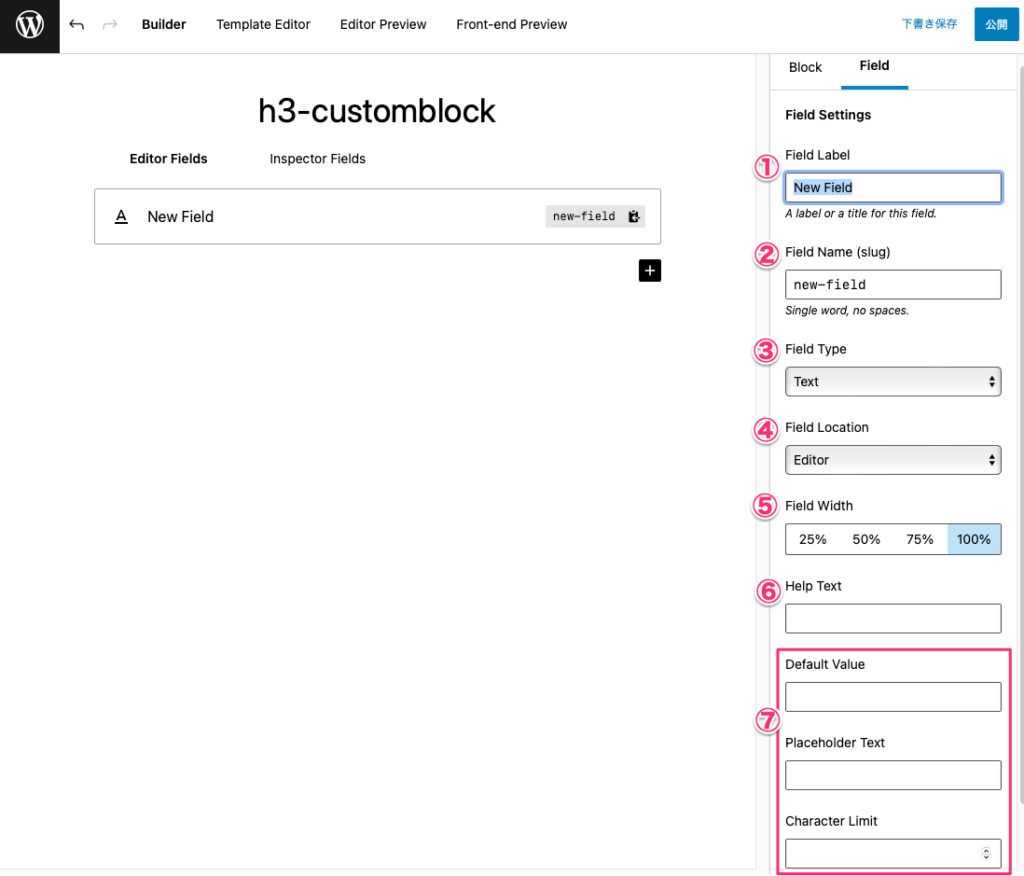Click the black plus add-field icon
This screenshot has height=876, width=1024.
click(x=650, y=270)
